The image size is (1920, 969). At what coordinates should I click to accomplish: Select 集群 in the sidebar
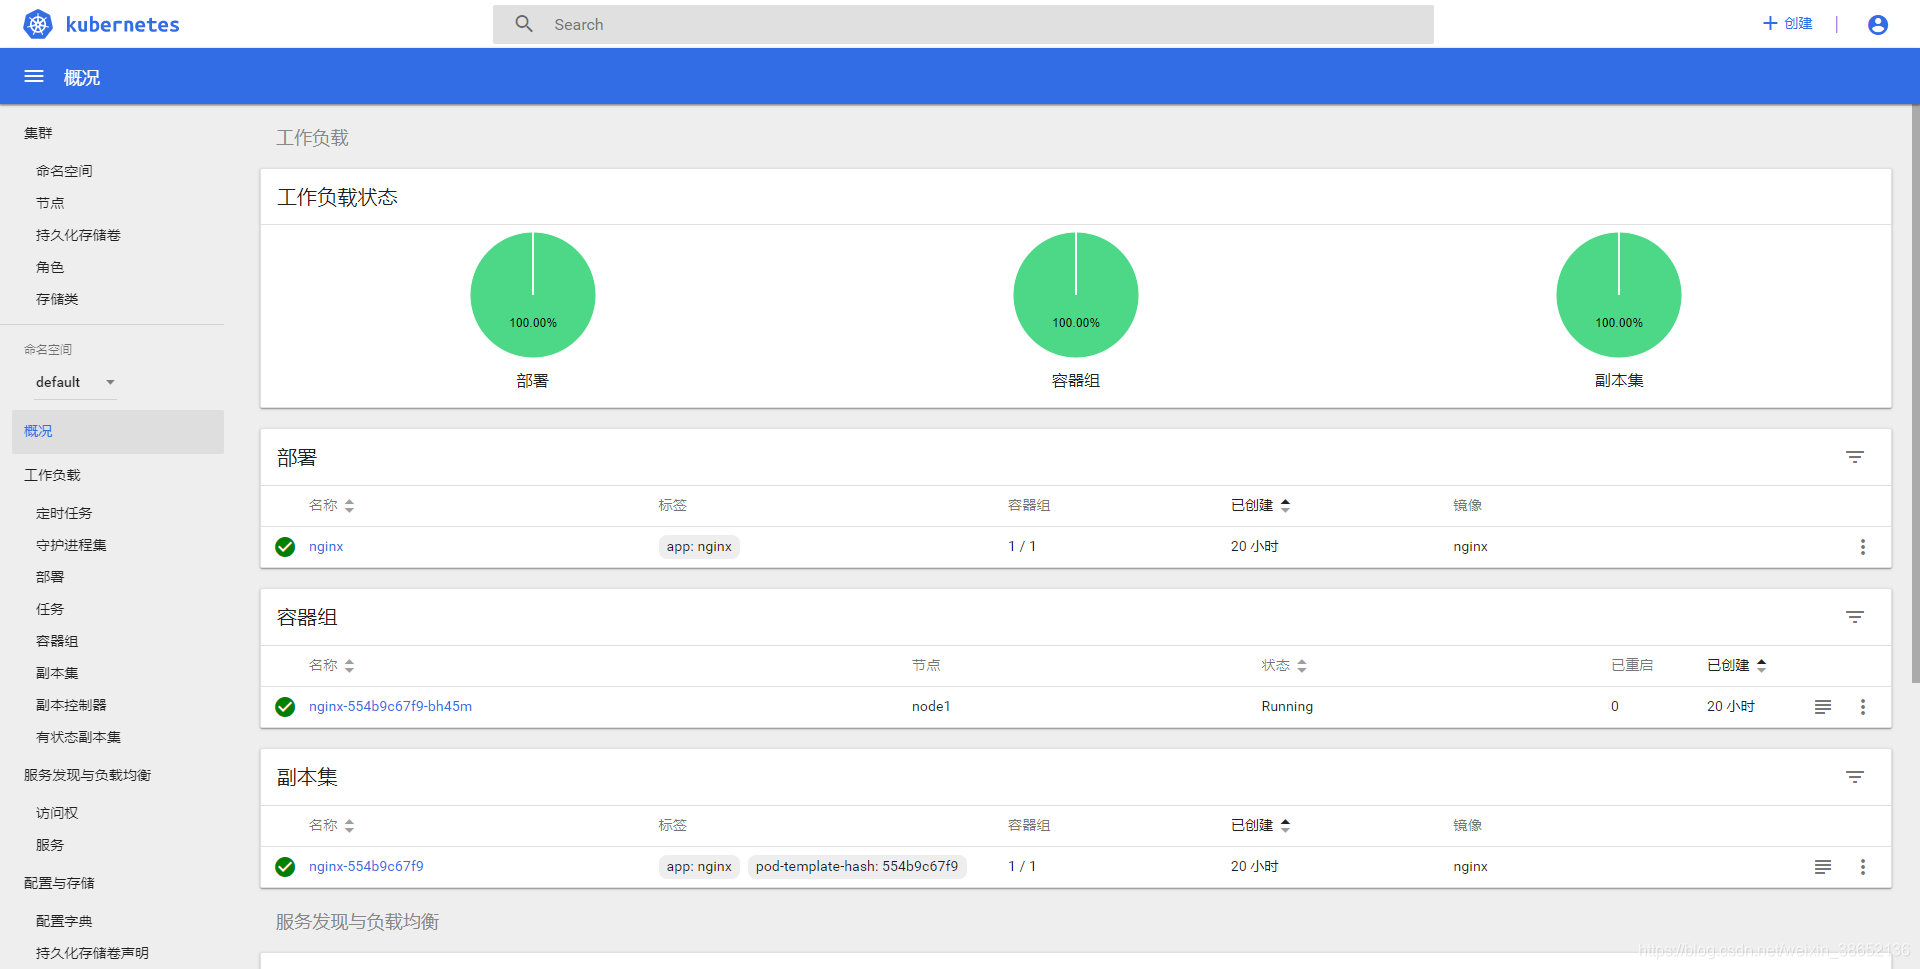(38, 133)
